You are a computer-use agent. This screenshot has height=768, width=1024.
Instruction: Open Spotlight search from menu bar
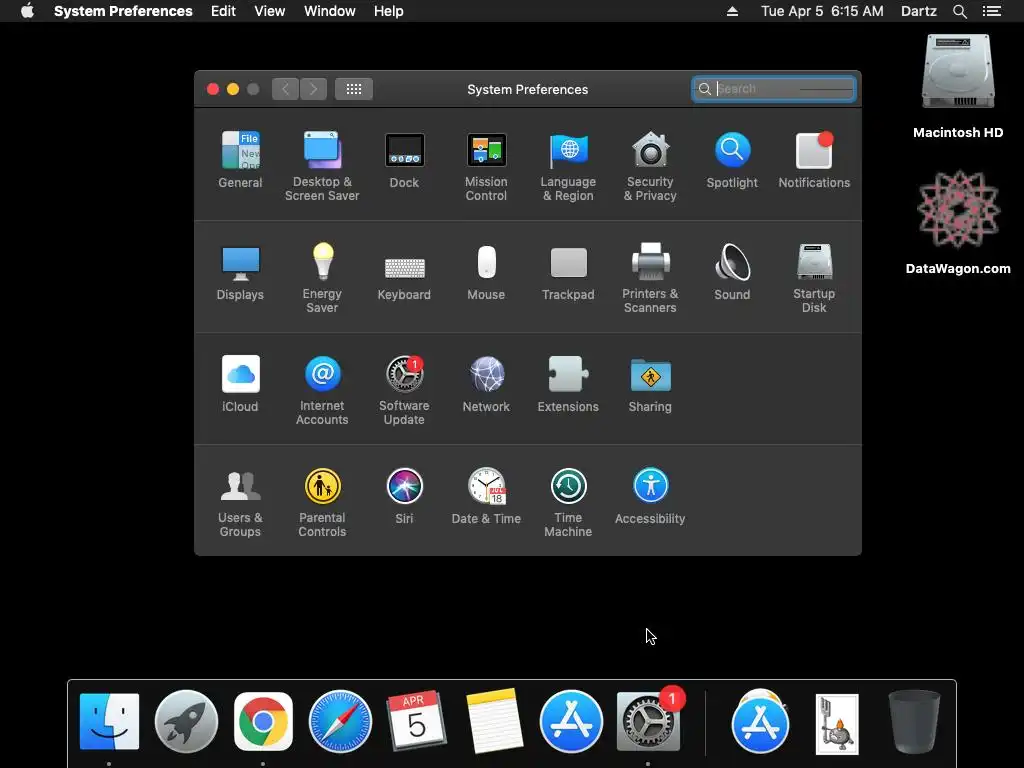pos(959,11)
